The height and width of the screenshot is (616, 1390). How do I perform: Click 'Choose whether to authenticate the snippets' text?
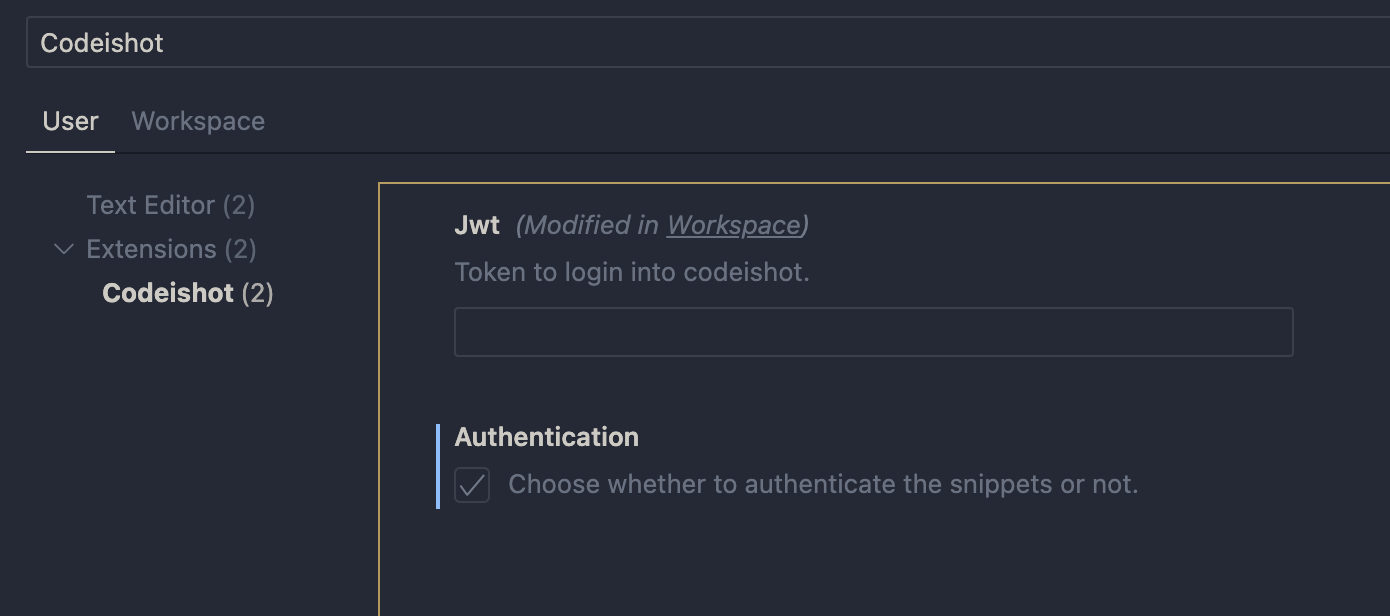823,484
